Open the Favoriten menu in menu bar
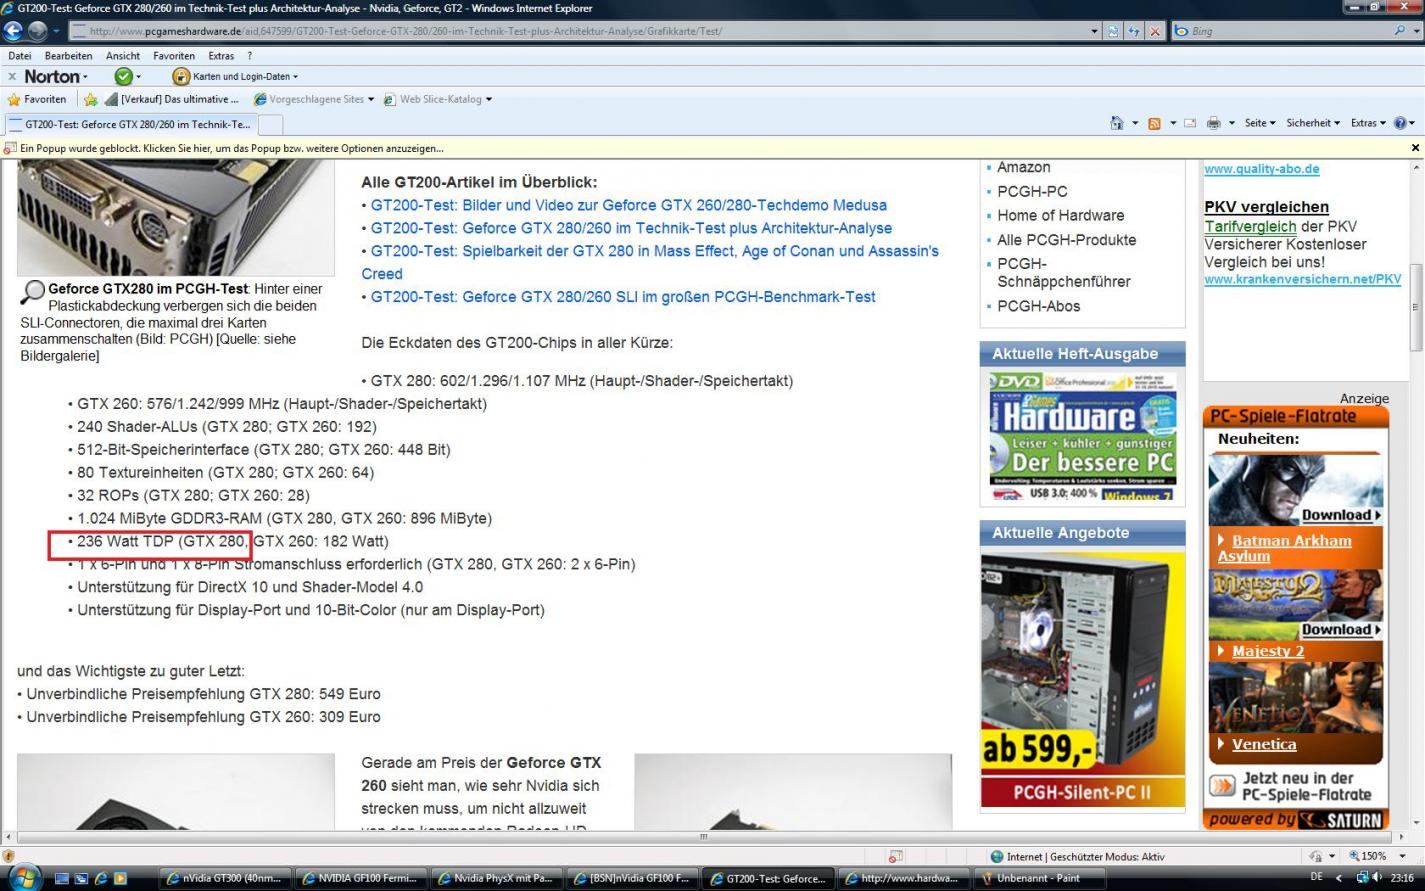 174,56
